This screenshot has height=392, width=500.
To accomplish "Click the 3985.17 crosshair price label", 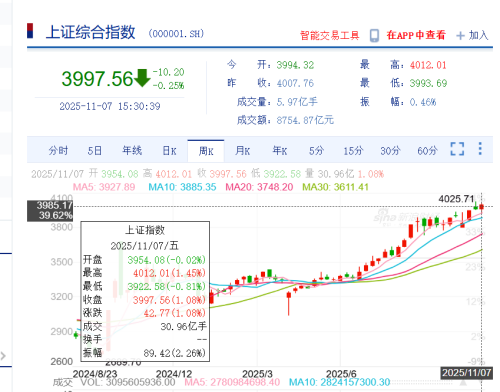I will tap(54, 205).
